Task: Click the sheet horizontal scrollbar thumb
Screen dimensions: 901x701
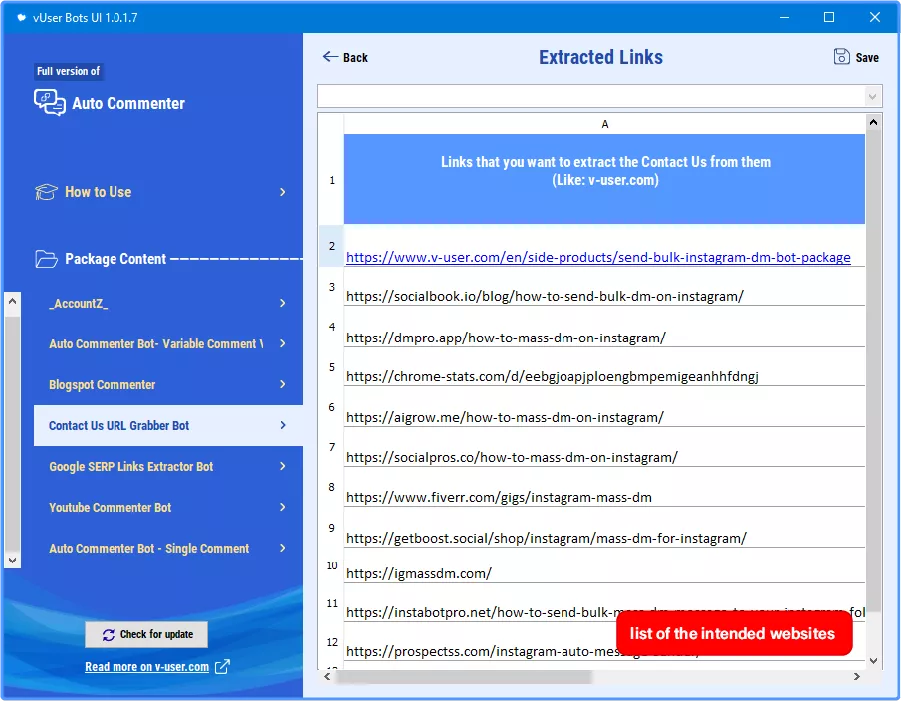Action: [464, 677]
